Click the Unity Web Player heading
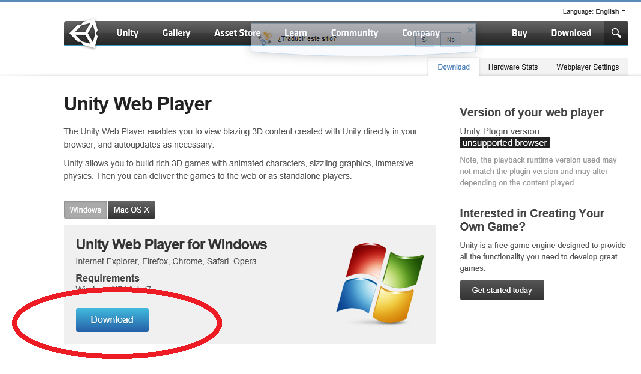This screenshot has width=641, height=374. 138,104
